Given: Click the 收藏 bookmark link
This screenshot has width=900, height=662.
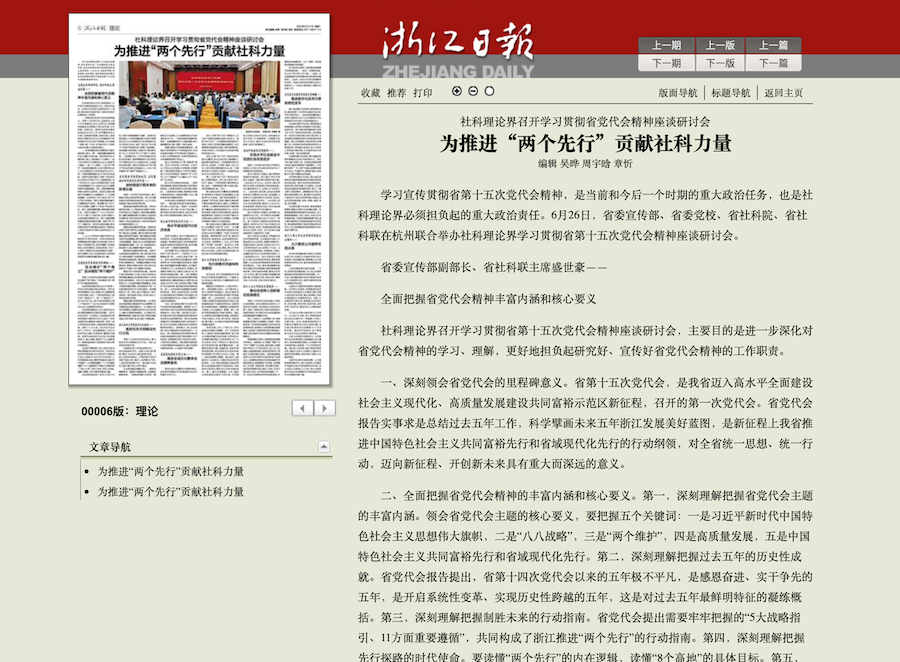Looking at the screenshot, I should pyautogui.click(x=370, y=93).
